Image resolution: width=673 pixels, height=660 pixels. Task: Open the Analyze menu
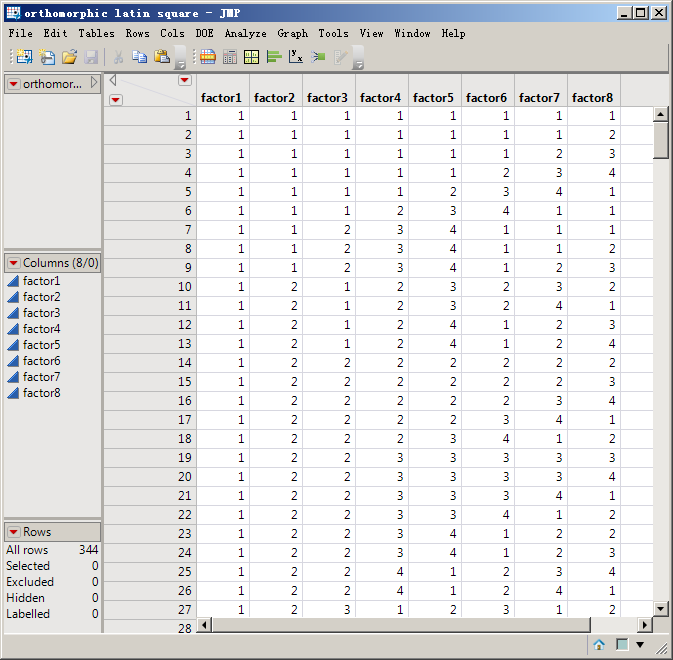coord(246,33)
